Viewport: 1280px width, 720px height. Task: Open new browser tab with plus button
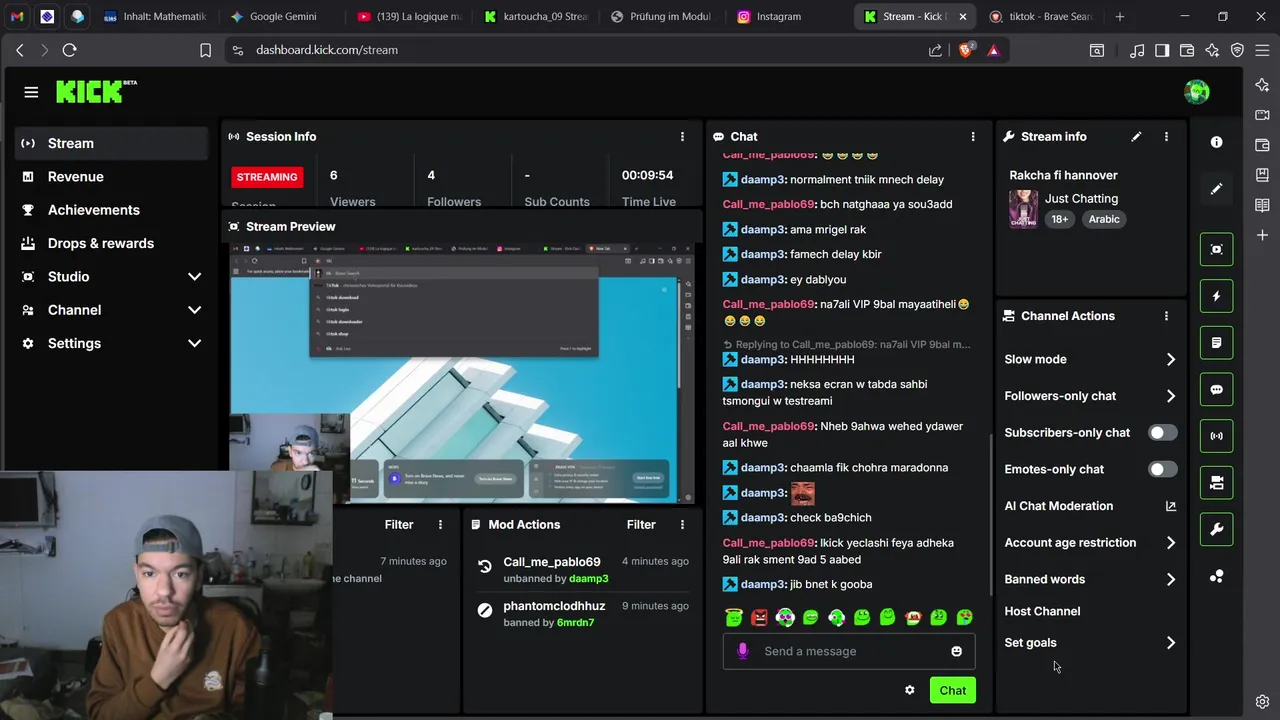click(1119, 17)
